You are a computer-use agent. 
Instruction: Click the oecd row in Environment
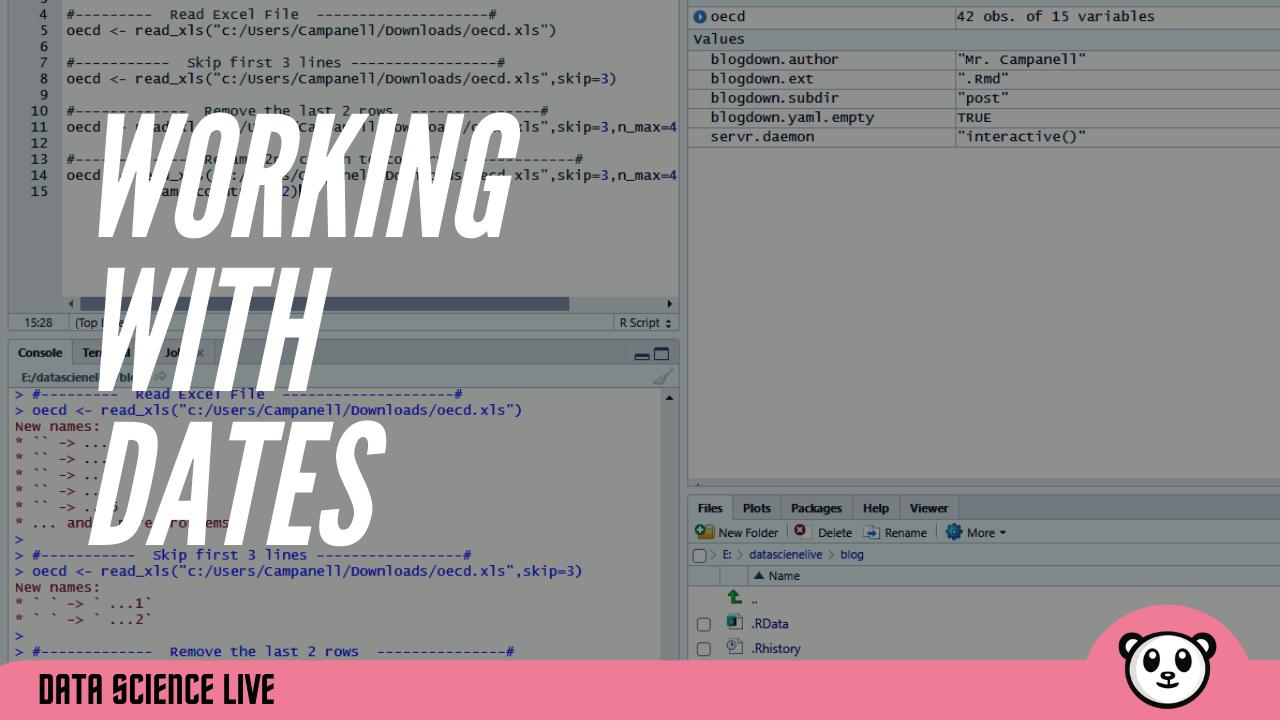984,16
